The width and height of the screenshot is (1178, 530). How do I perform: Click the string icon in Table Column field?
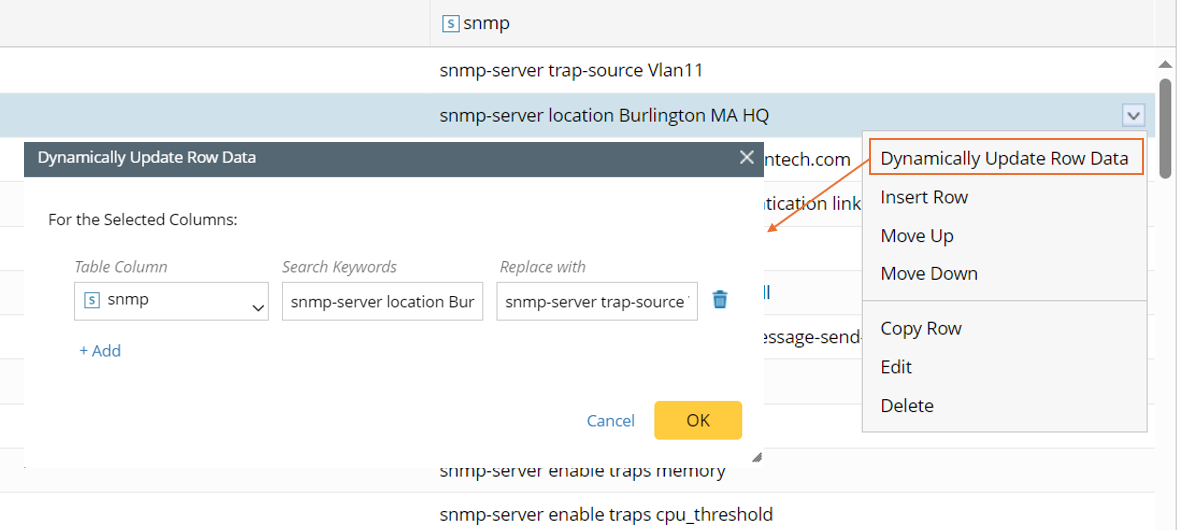pos(92,300)
